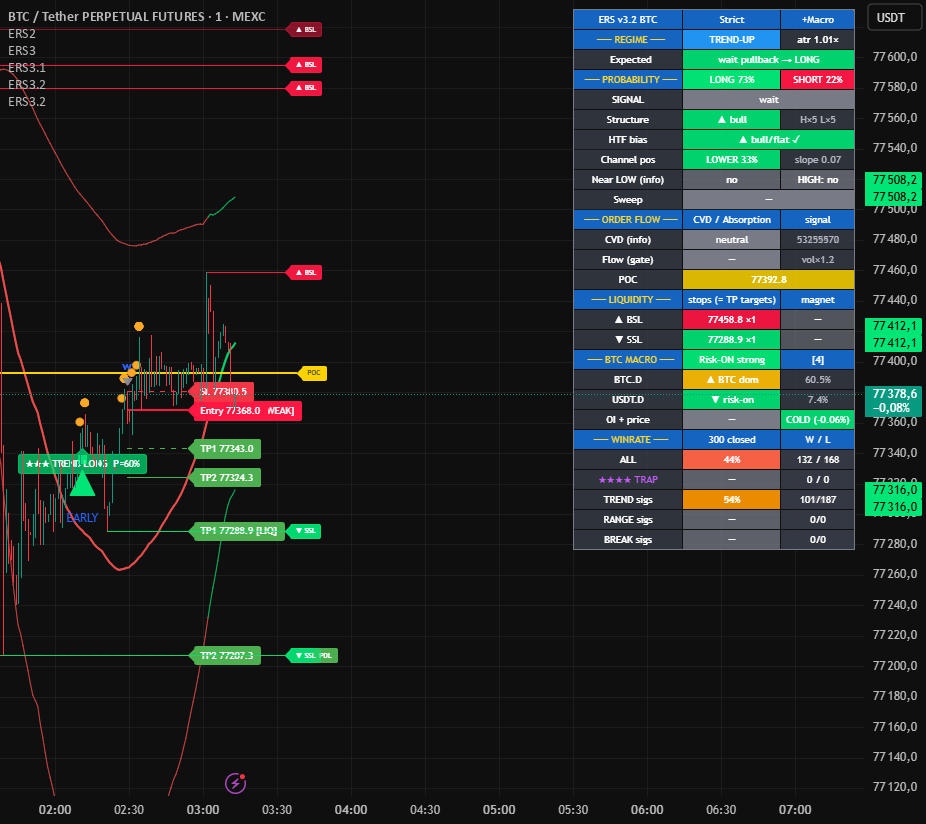Click the 54% TREND sigs cell

point(732,500)
